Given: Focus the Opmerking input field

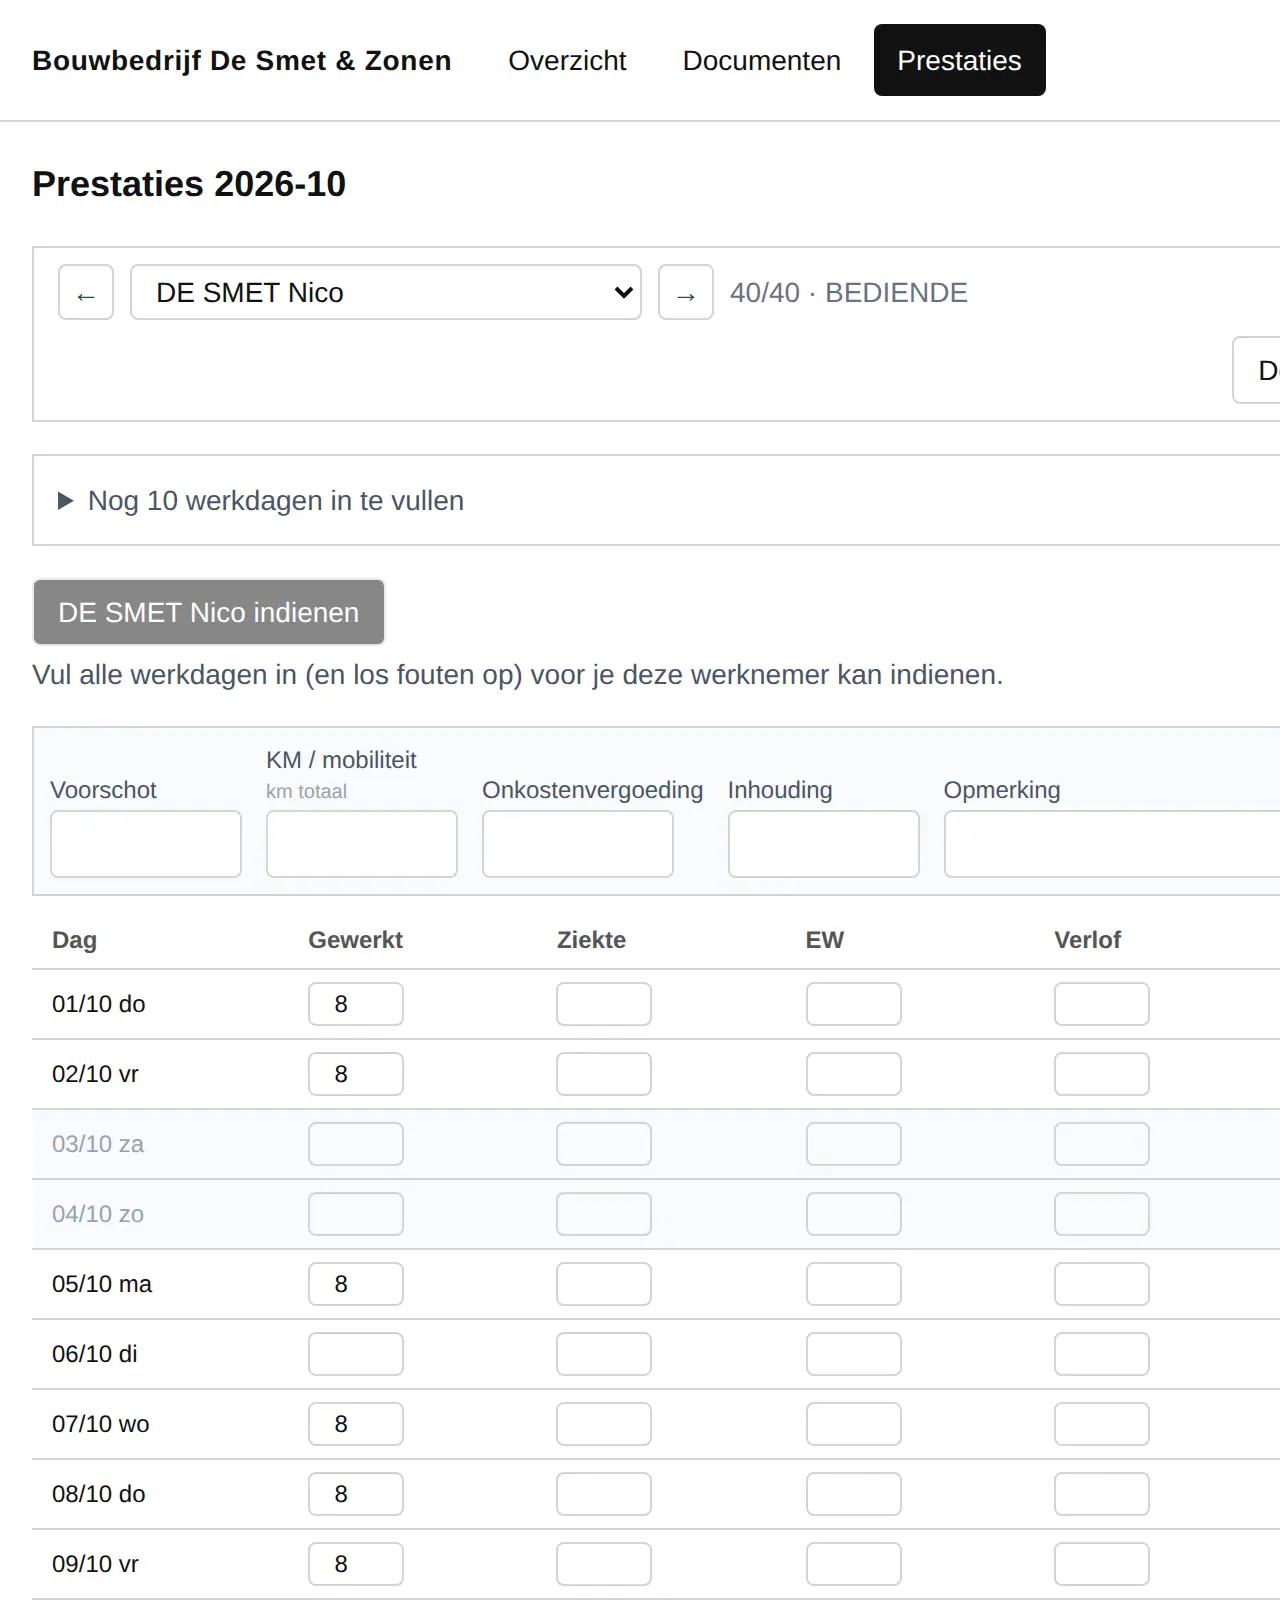Looking at the screenshot, I should tap(1112, 844).
